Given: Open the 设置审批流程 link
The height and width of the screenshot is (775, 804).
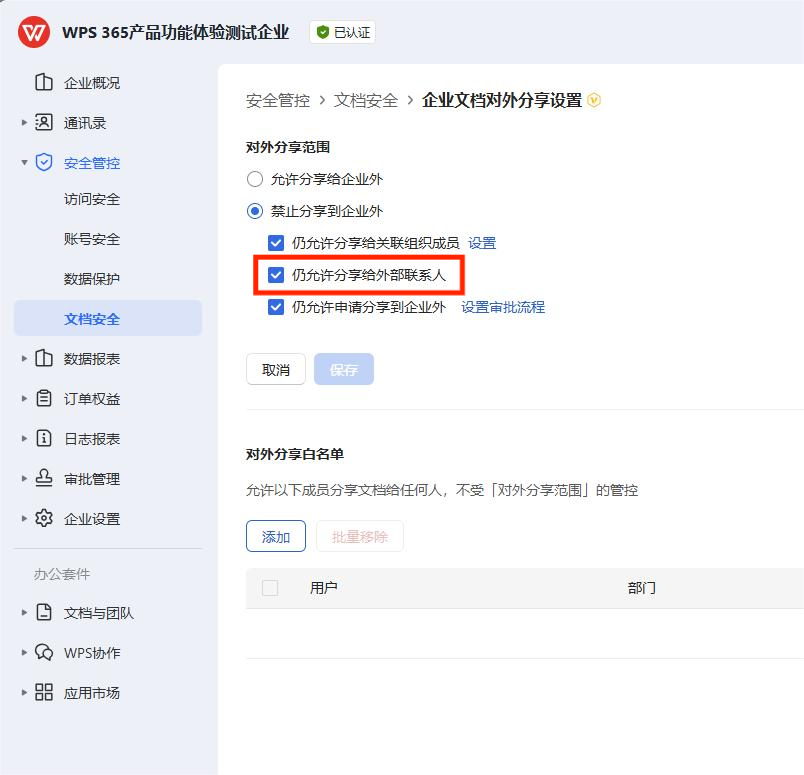Looking at the screenshot, I should [503, 307].
